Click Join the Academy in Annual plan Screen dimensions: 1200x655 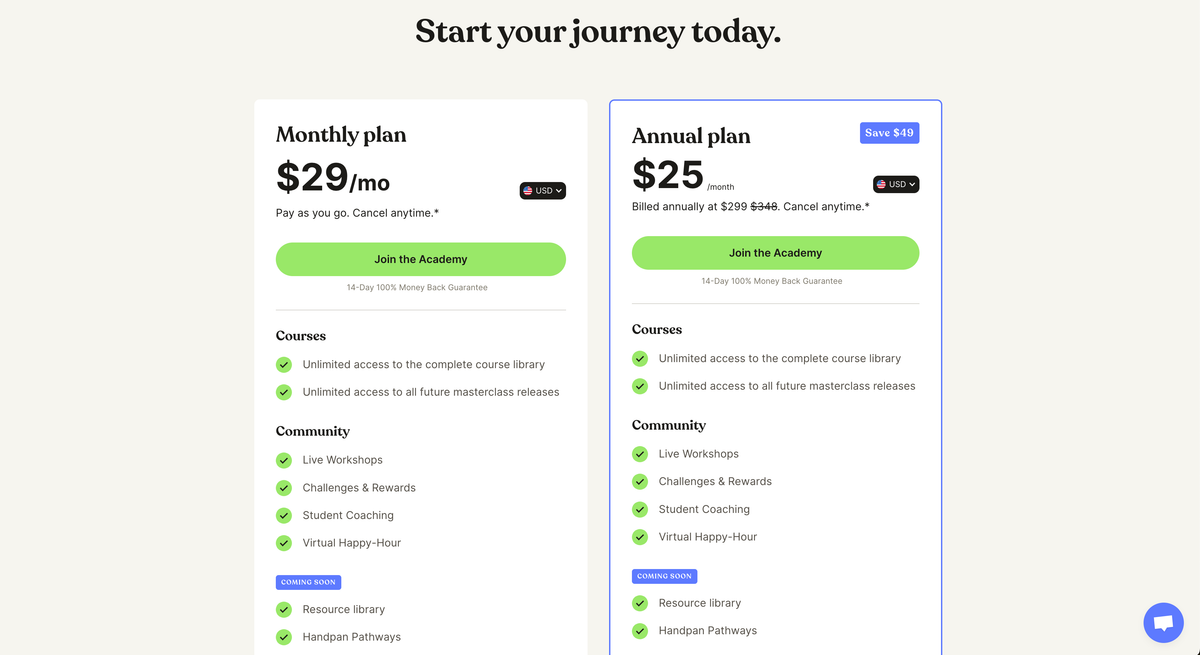(775, 253)
